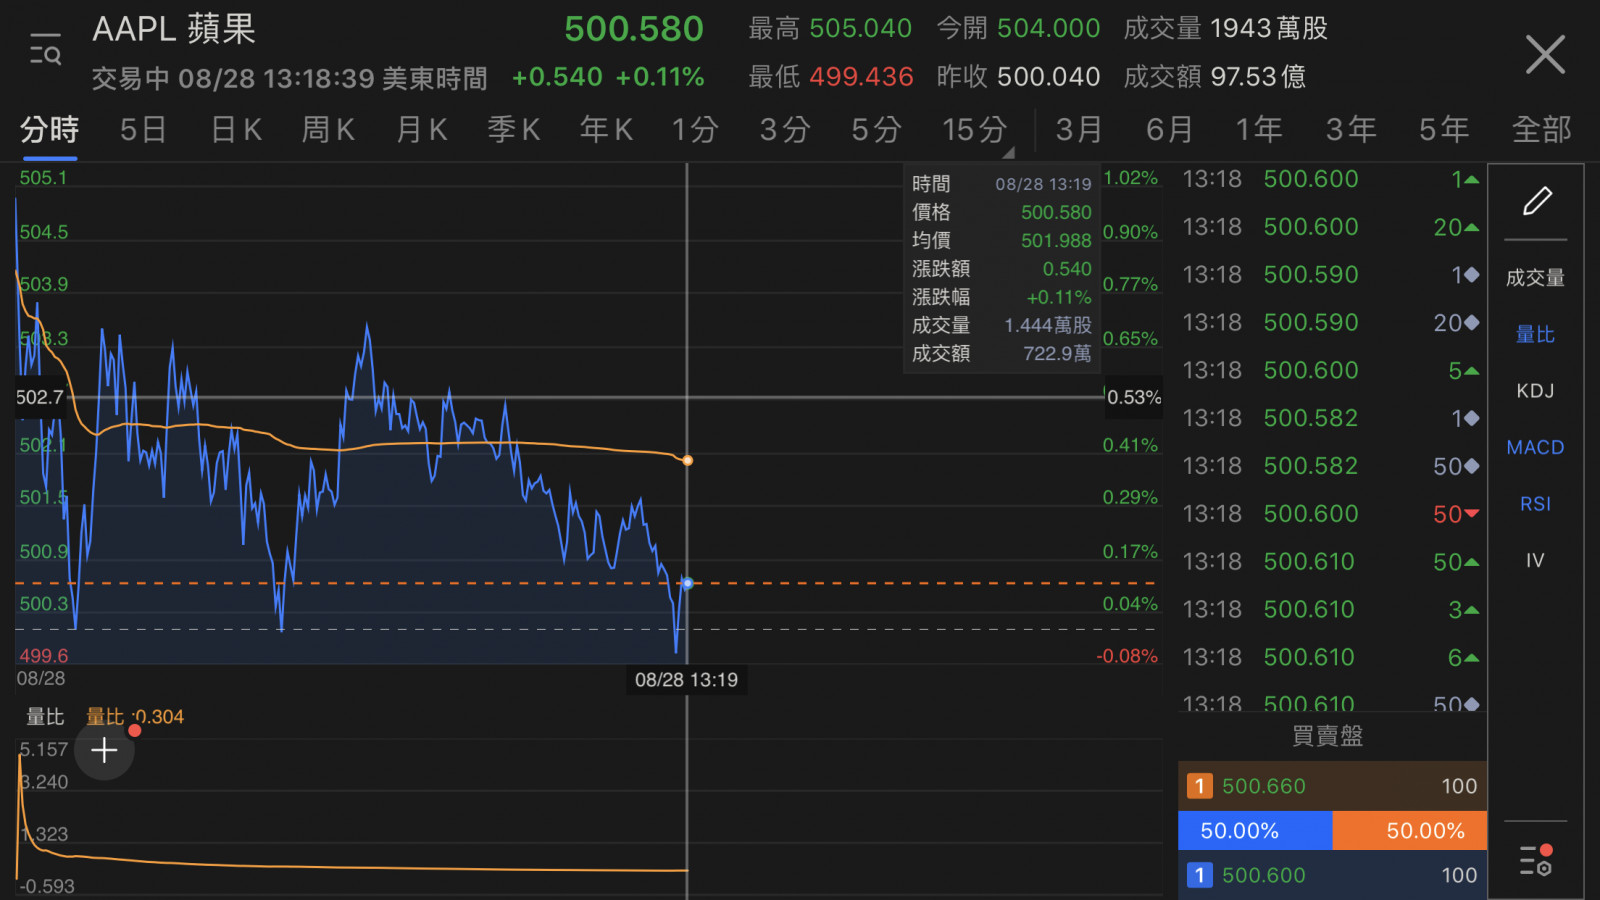Choose the RSI indicator
This screenshot has width=1600, height=900.
pyautogui.click(x=1535, y=504)
